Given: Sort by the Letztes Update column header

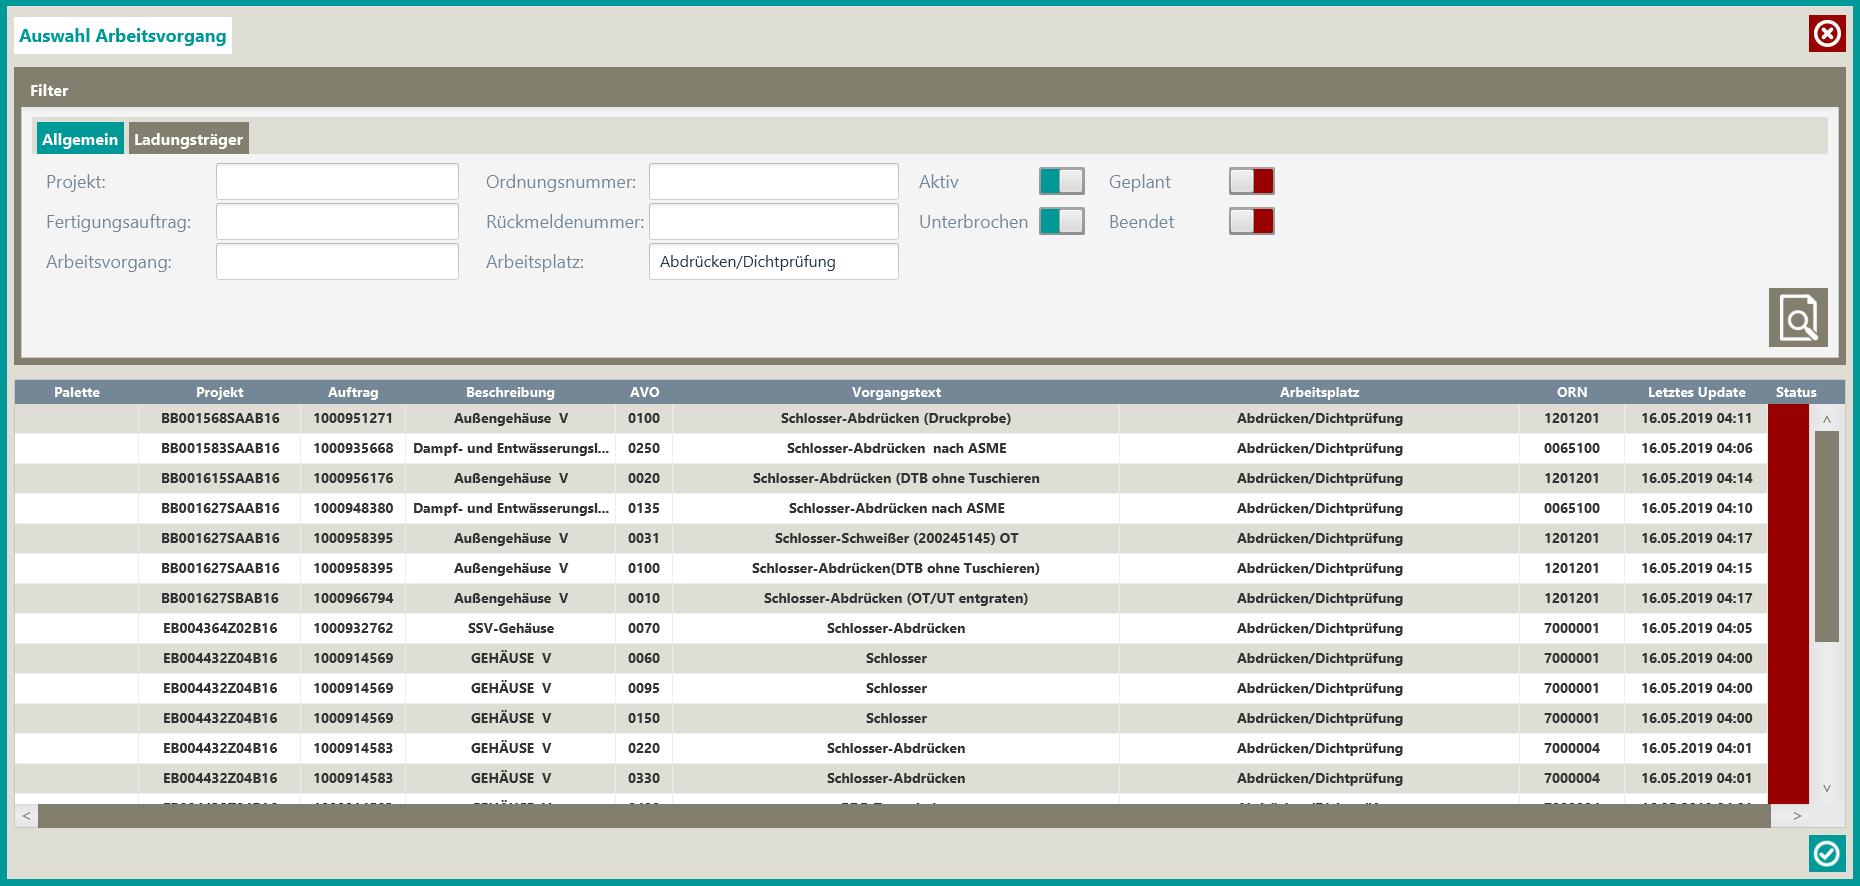Looking at the screenshot, I should tap(1696, 392).
